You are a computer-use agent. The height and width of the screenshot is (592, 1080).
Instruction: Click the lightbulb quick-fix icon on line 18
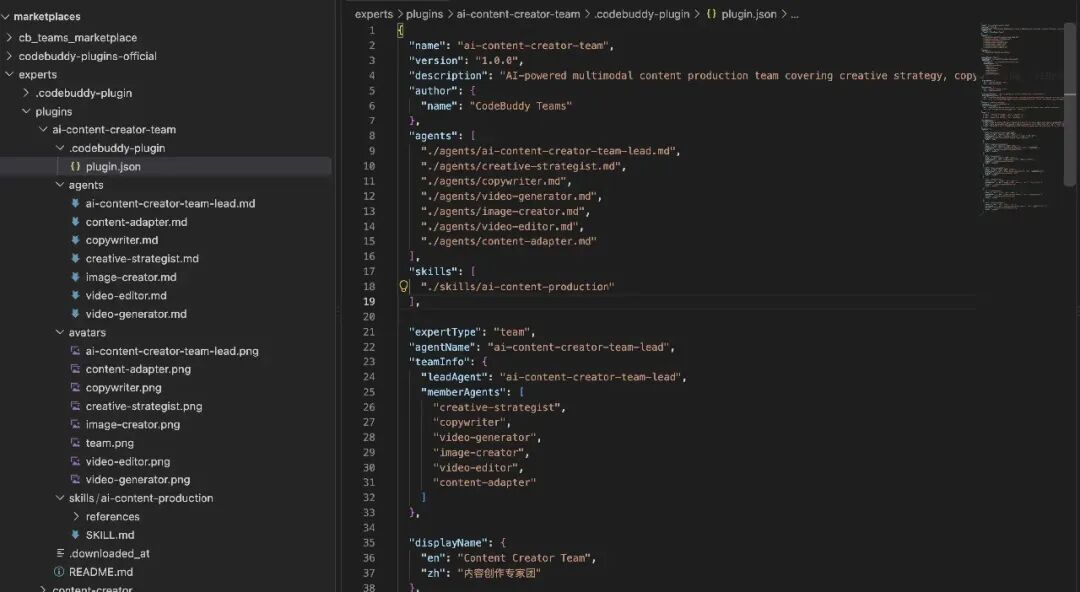click(404, 286)
